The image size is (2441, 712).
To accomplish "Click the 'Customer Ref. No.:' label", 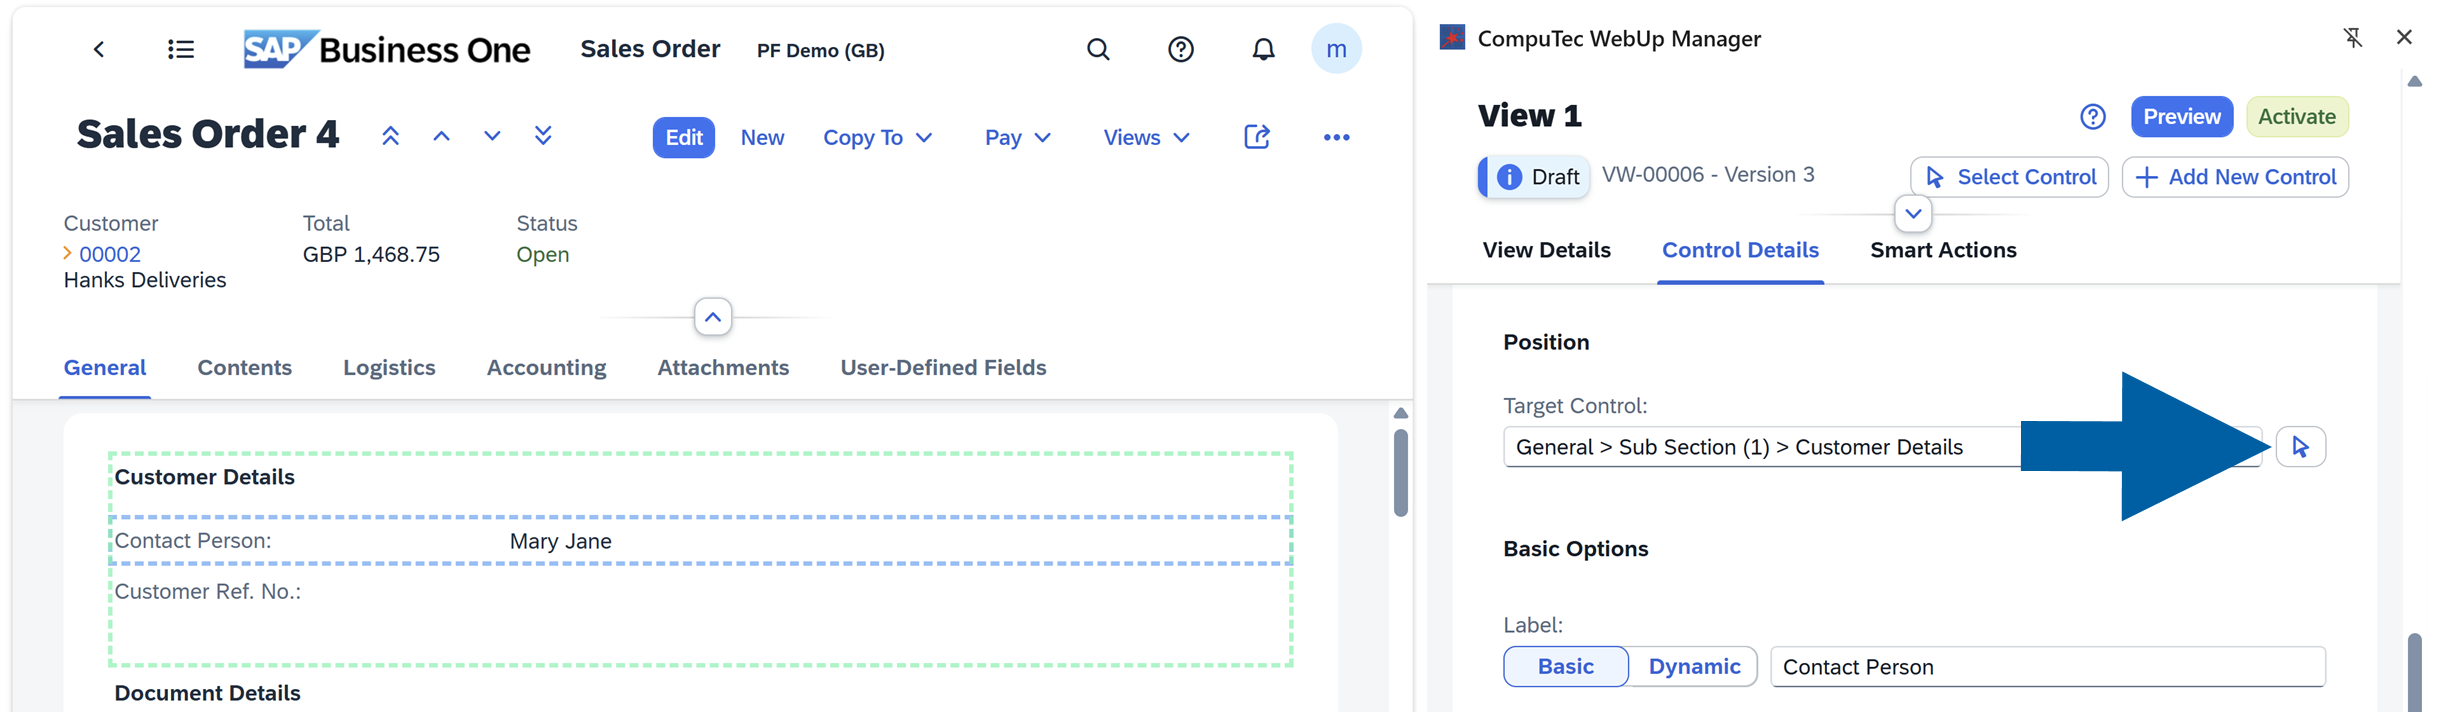I will click(x=207, y=591).
